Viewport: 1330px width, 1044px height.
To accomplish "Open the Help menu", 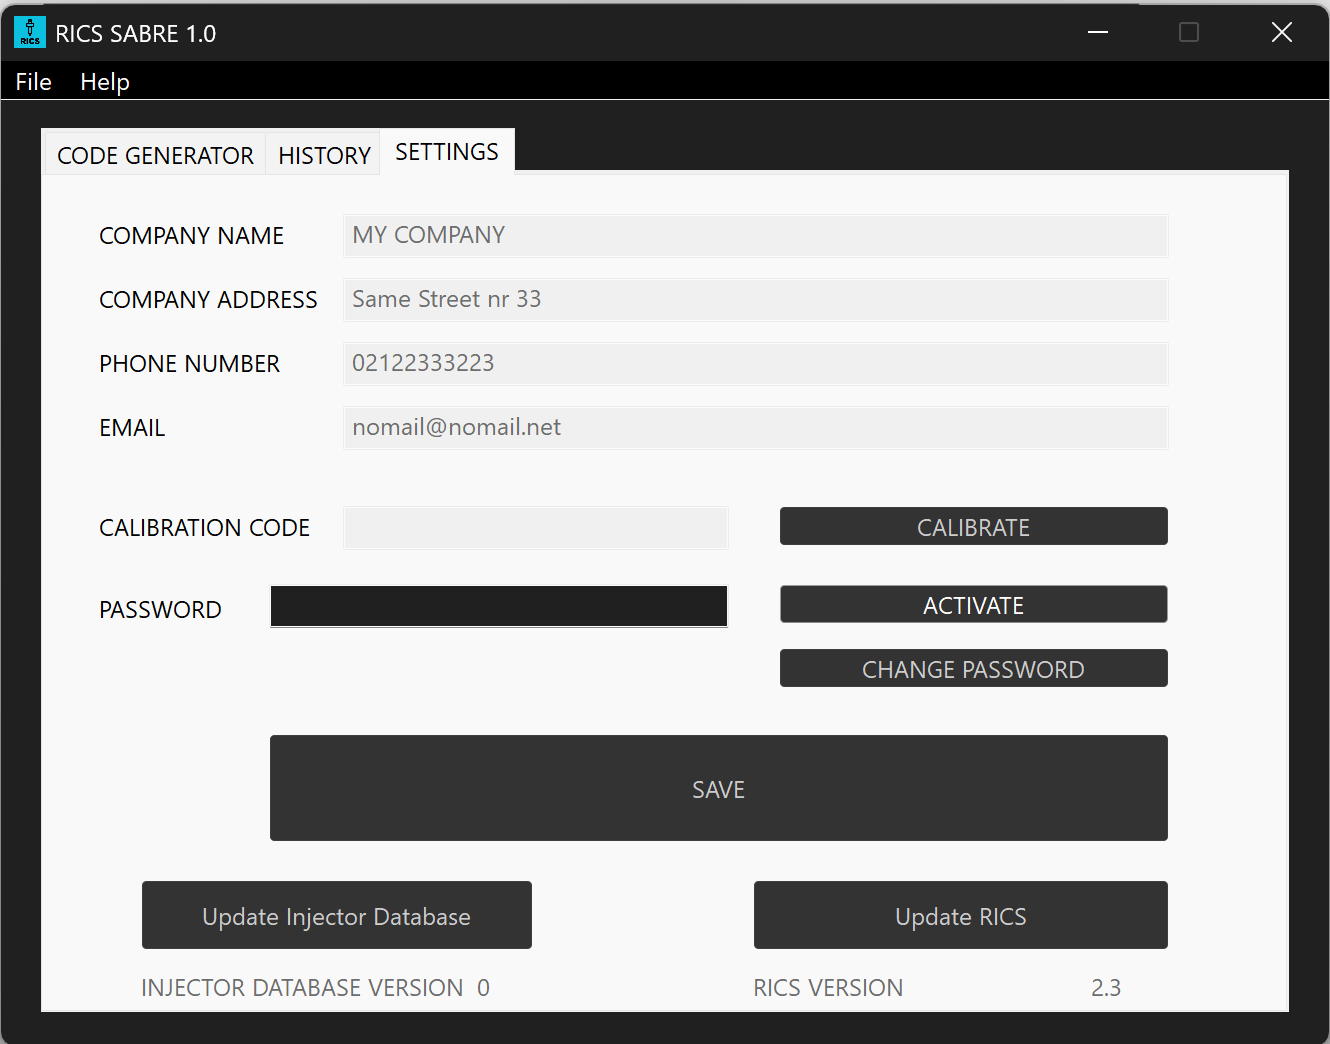I will [105, 82].
